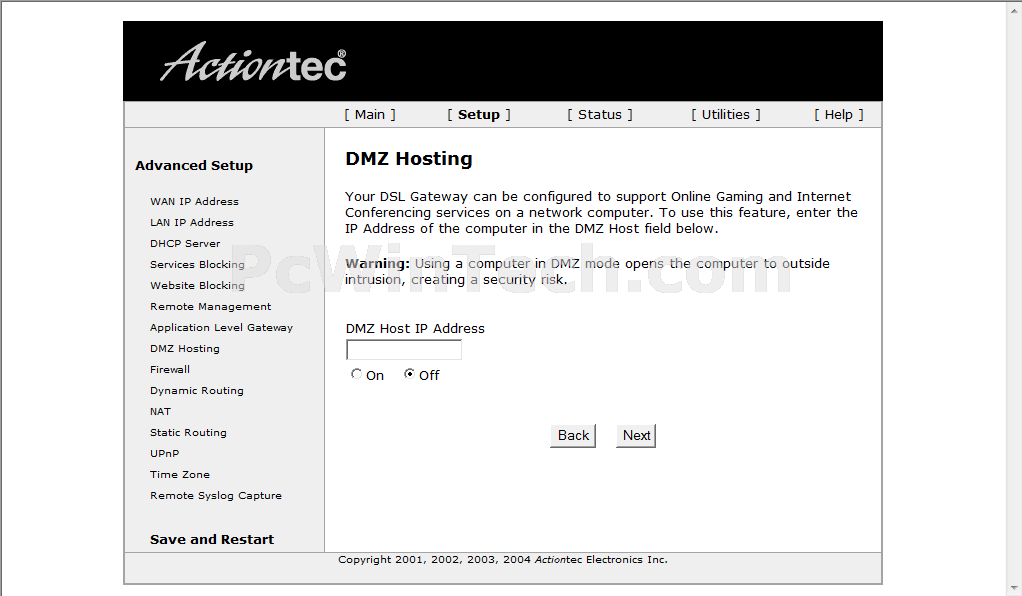The height and width of the screenshot is (596, 1022).
Task: Switch to the Status tab
Action: tap(600, 115)
